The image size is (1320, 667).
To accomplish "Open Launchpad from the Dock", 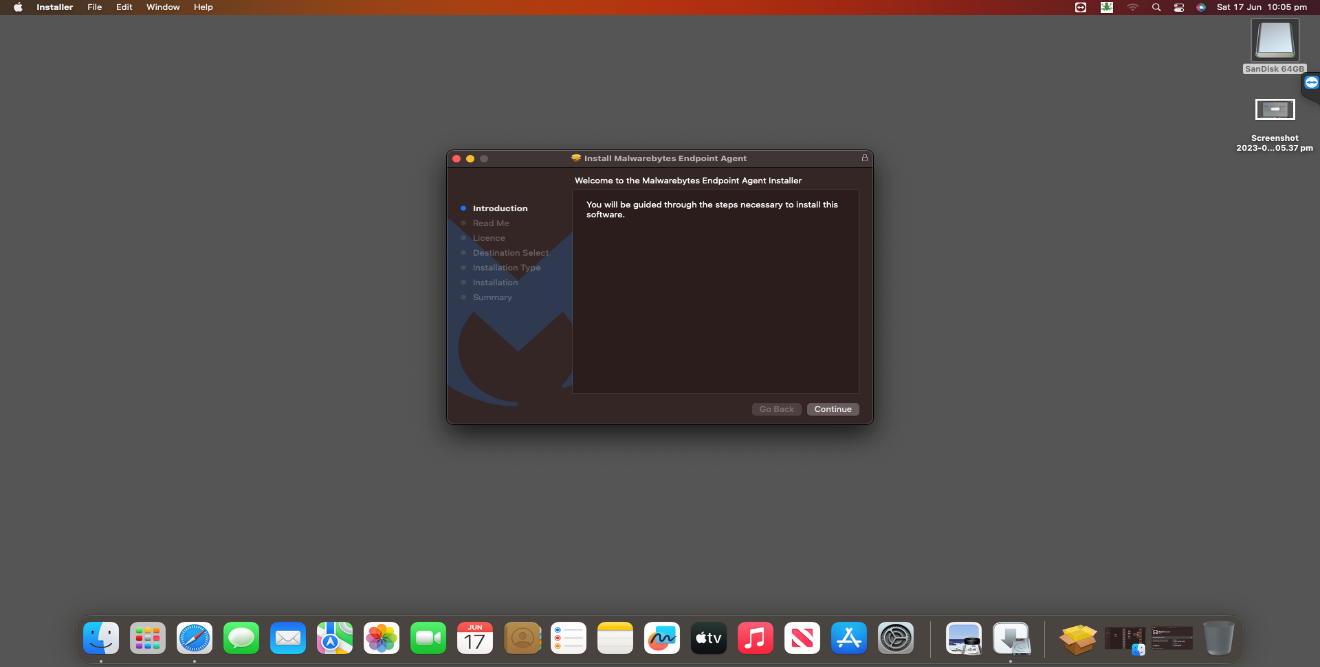I will (148, 637).
